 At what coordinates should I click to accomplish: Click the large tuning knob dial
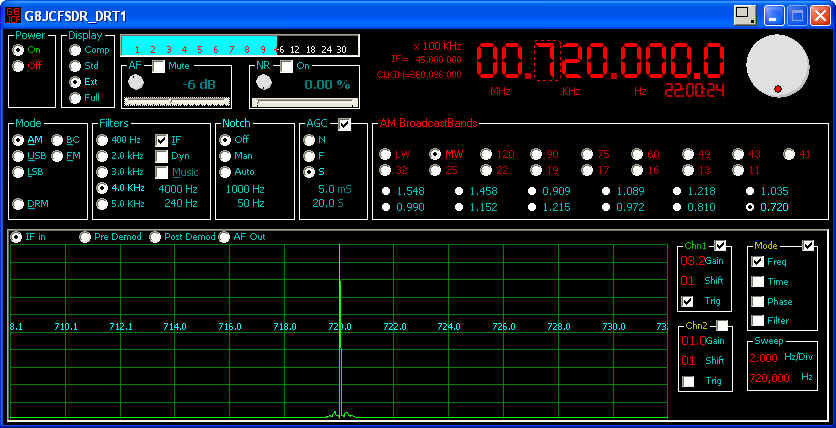pyautogui.click(x=781, y=69)
